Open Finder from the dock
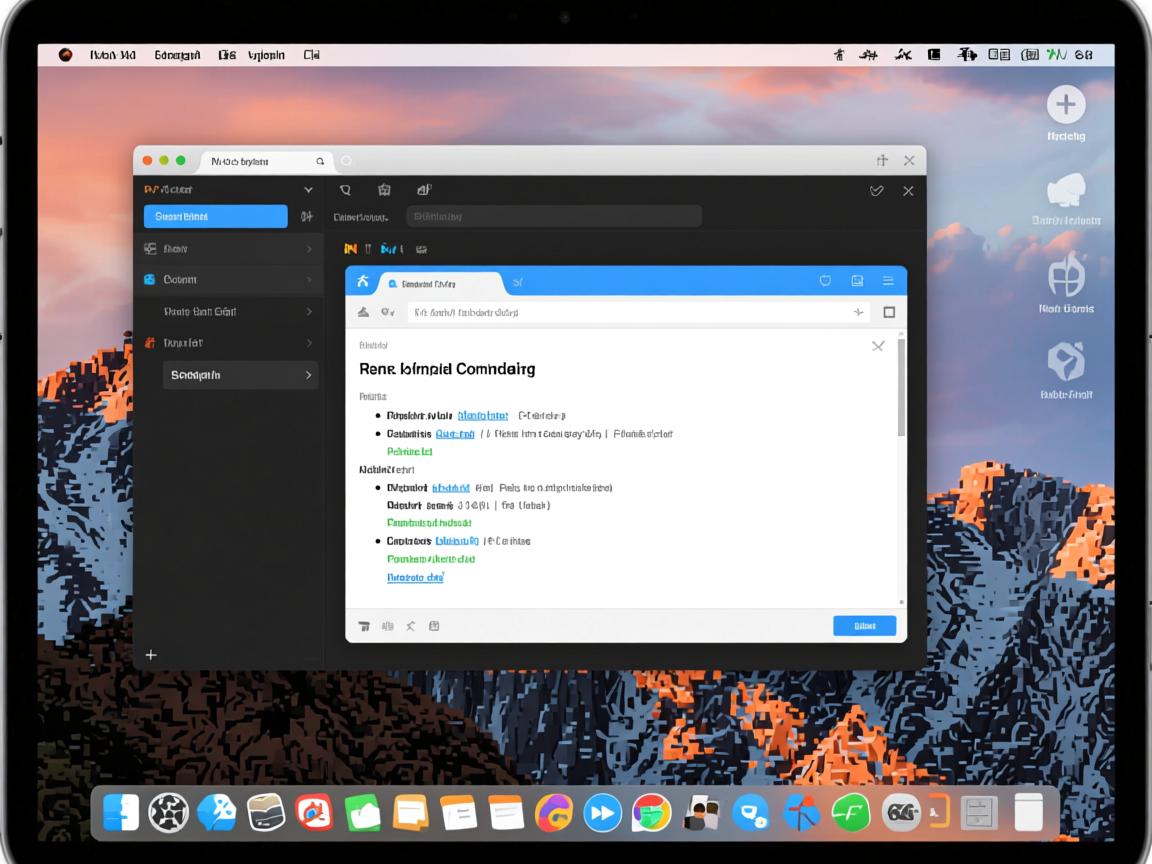This screenshot has height=864, width=1152. [121, 813]
